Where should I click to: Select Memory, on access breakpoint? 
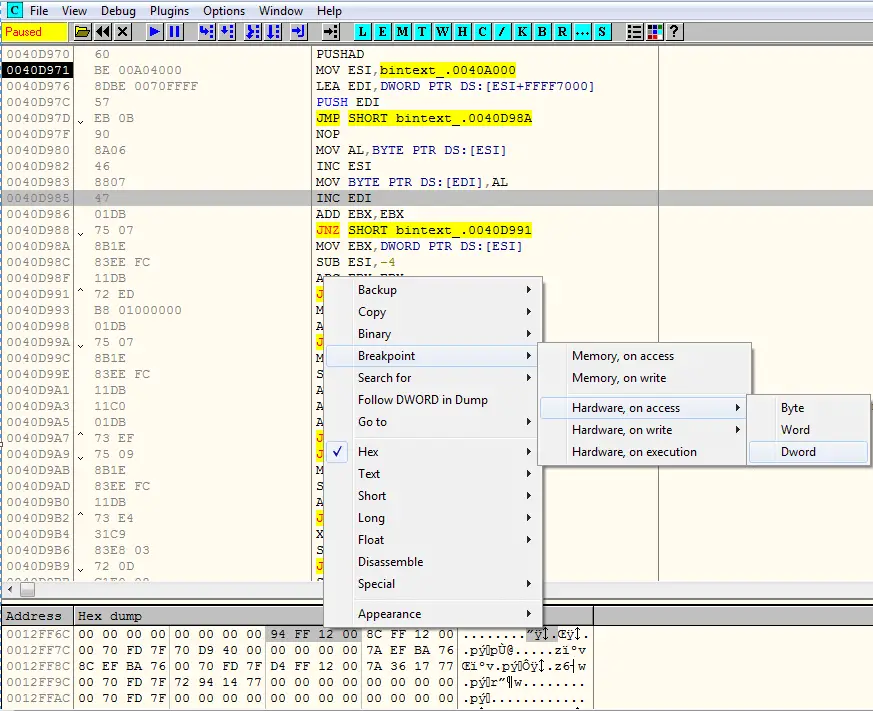644,356
